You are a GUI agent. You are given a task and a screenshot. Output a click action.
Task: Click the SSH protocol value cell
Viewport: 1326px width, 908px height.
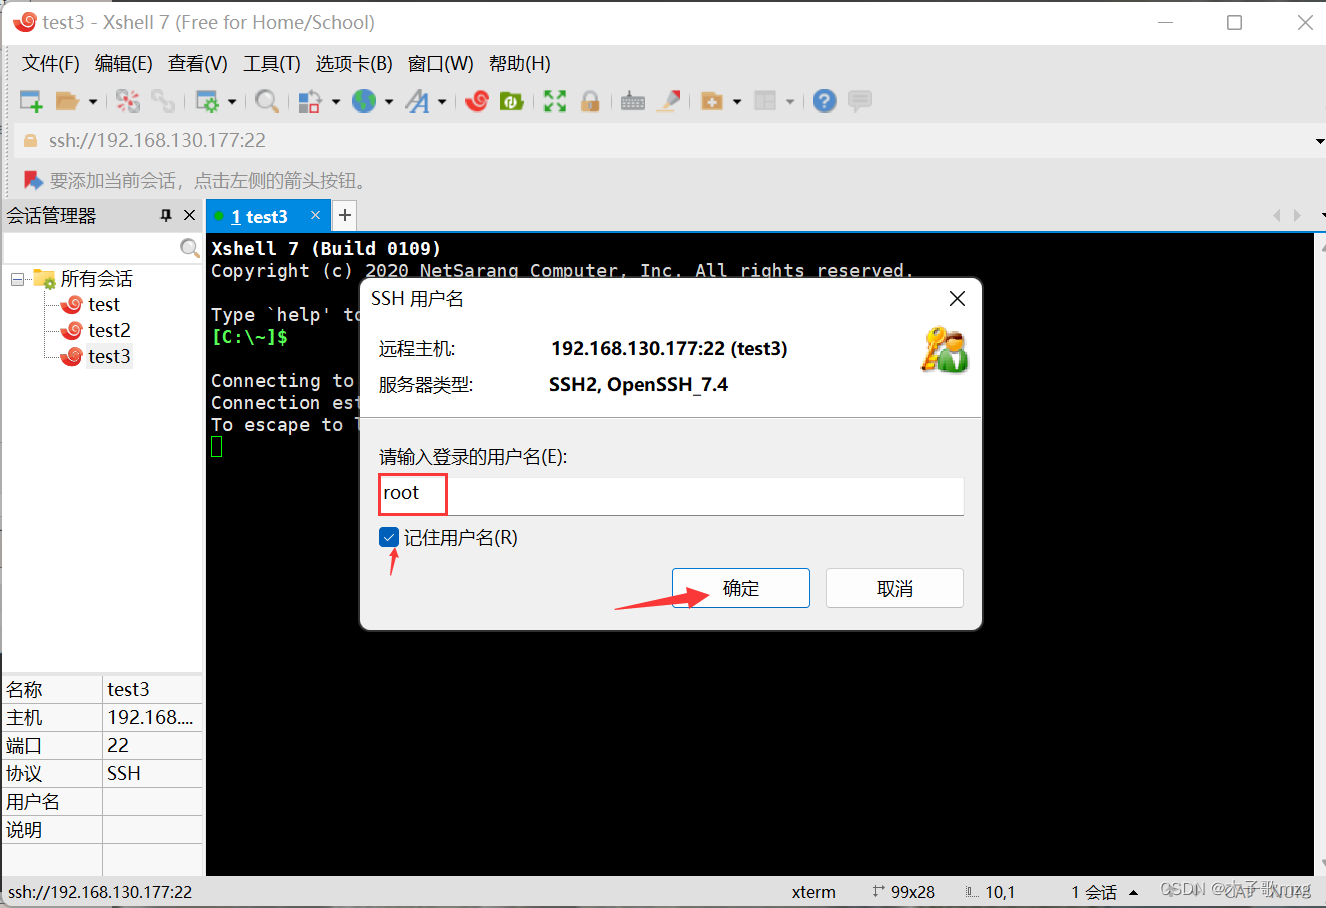152,773
